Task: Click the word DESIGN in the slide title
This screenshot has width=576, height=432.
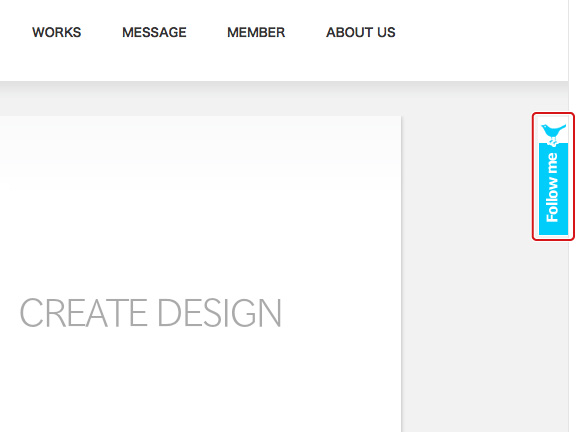Action: (x=220, y=313)
